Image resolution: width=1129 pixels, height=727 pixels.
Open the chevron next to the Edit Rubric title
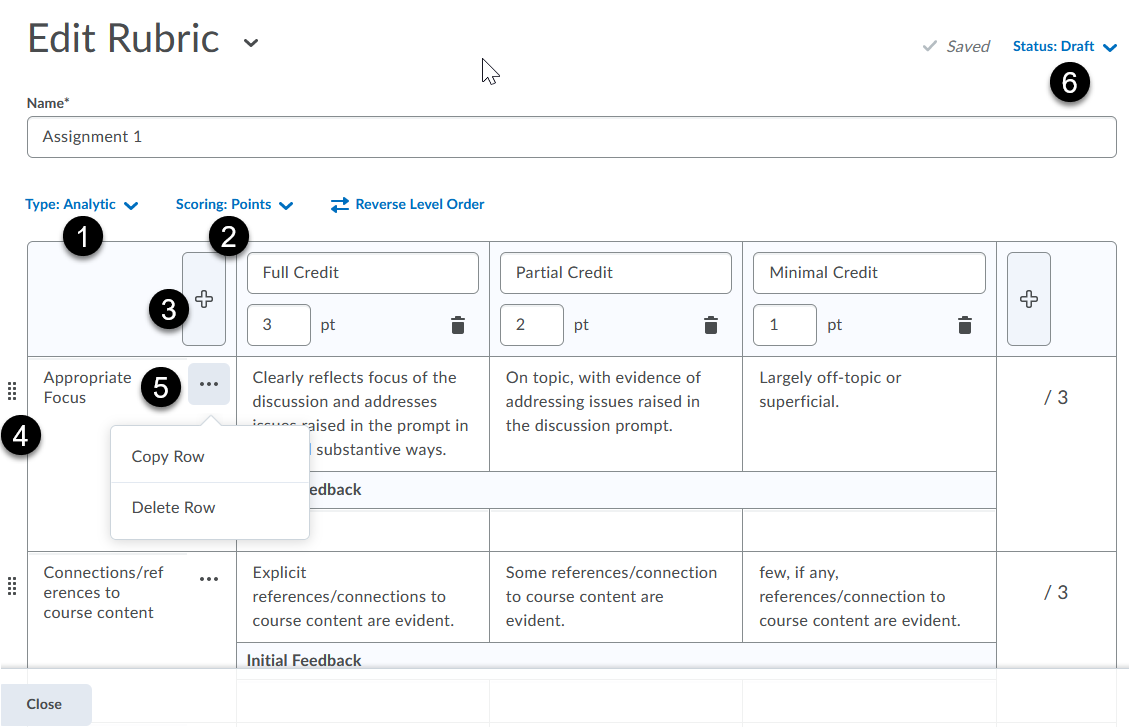pos(251,42)
